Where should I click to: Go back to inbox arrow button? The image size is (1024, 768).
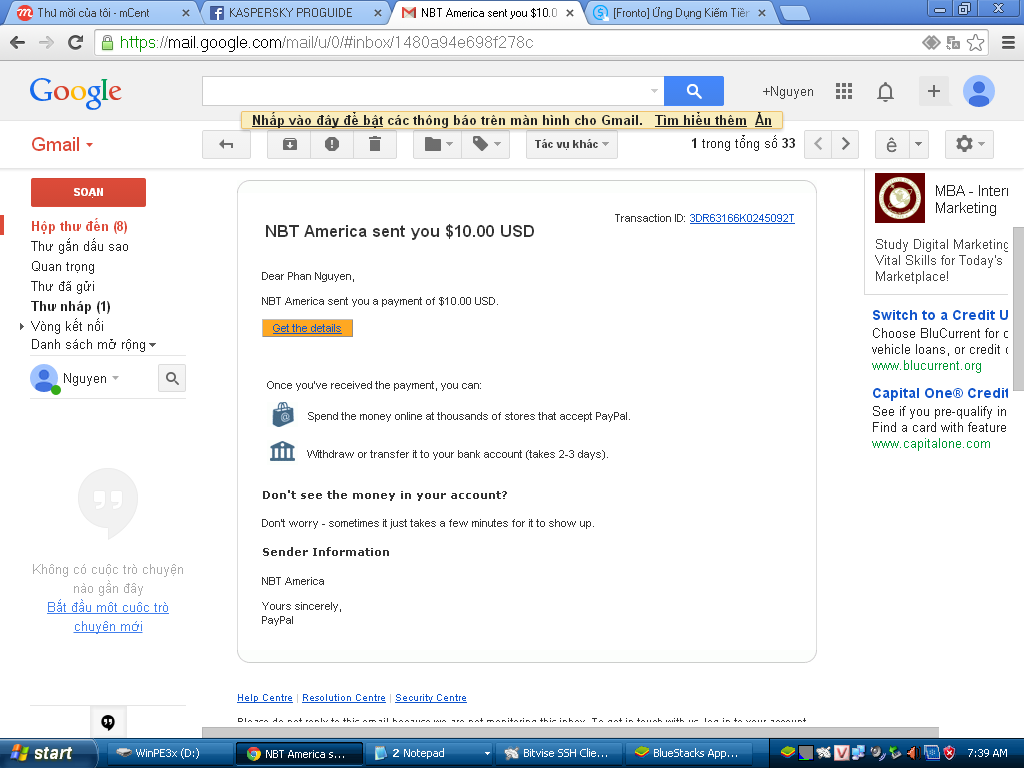pos(227,144)
